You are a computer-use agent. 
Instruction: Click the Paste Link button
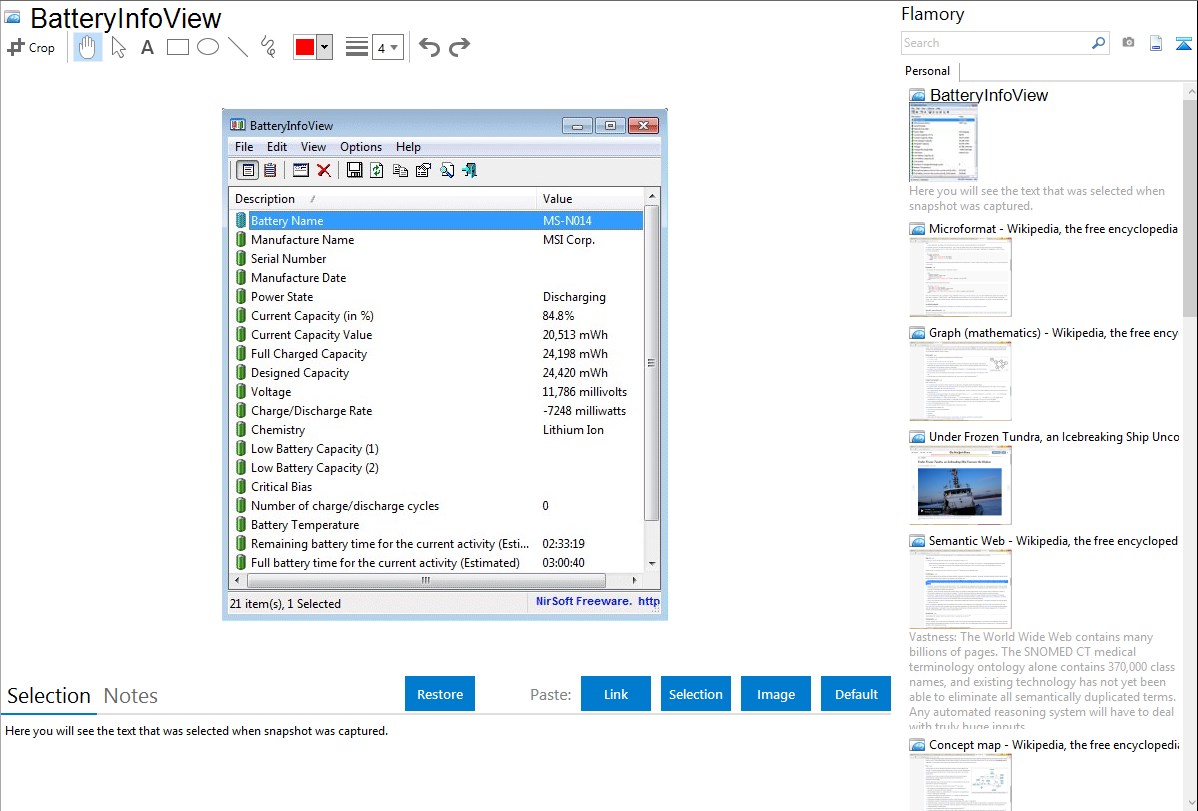(616, 694)
